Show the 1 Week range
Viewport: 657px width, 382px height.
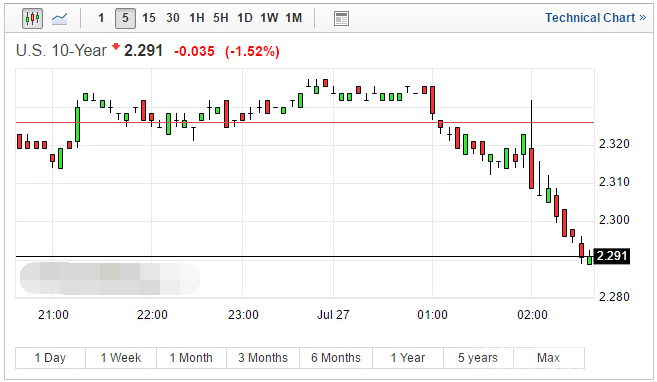point(121,358)
